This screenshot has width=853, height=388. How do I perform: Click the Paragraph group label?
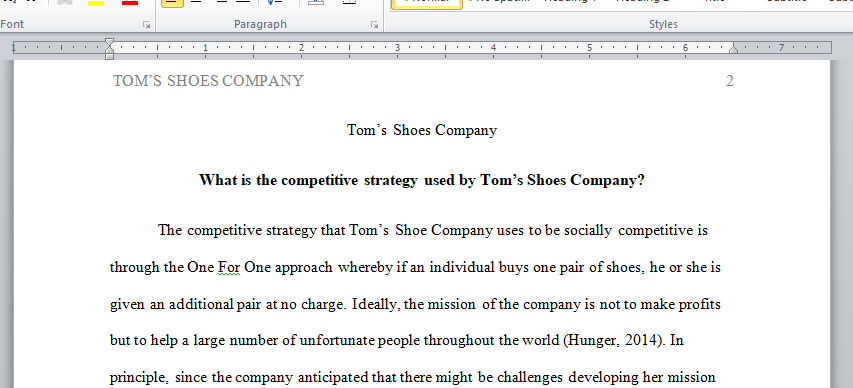tap(260, 24)
